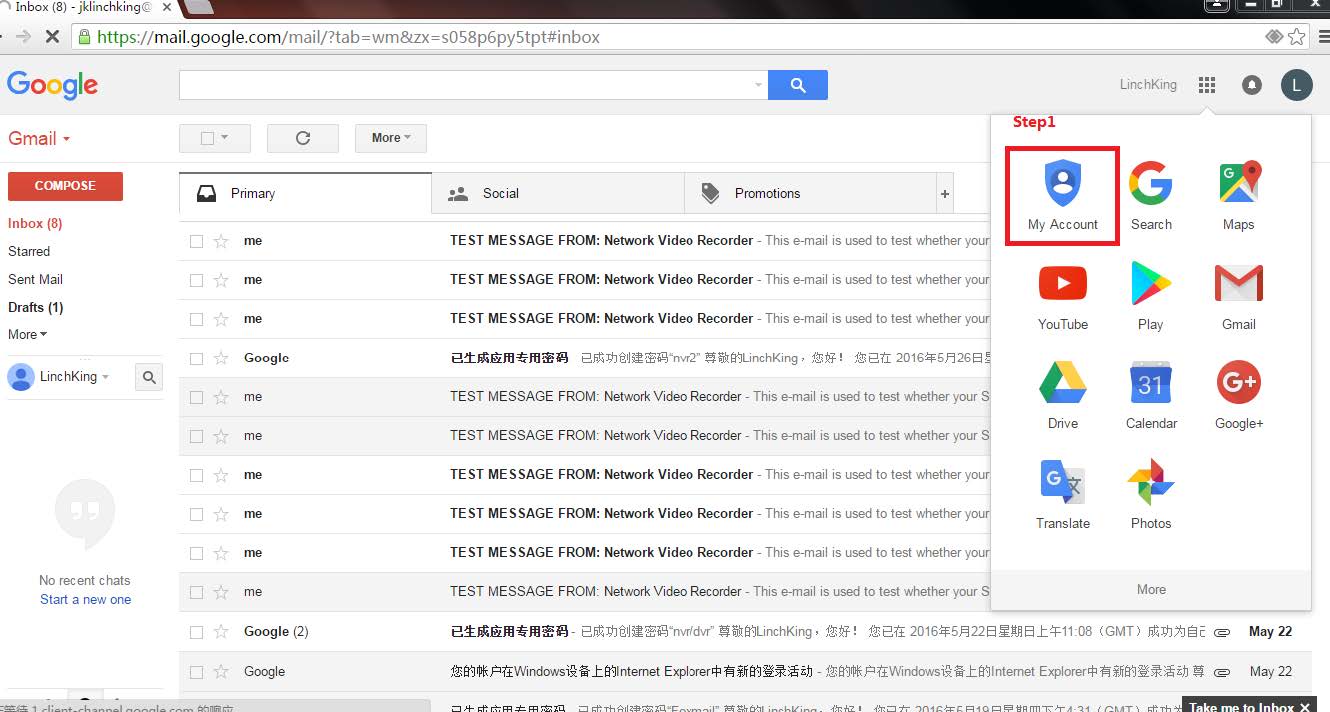The image size is (1330, 712).
Task: Open Google Drive app icon
Action: pos(1062,394)
